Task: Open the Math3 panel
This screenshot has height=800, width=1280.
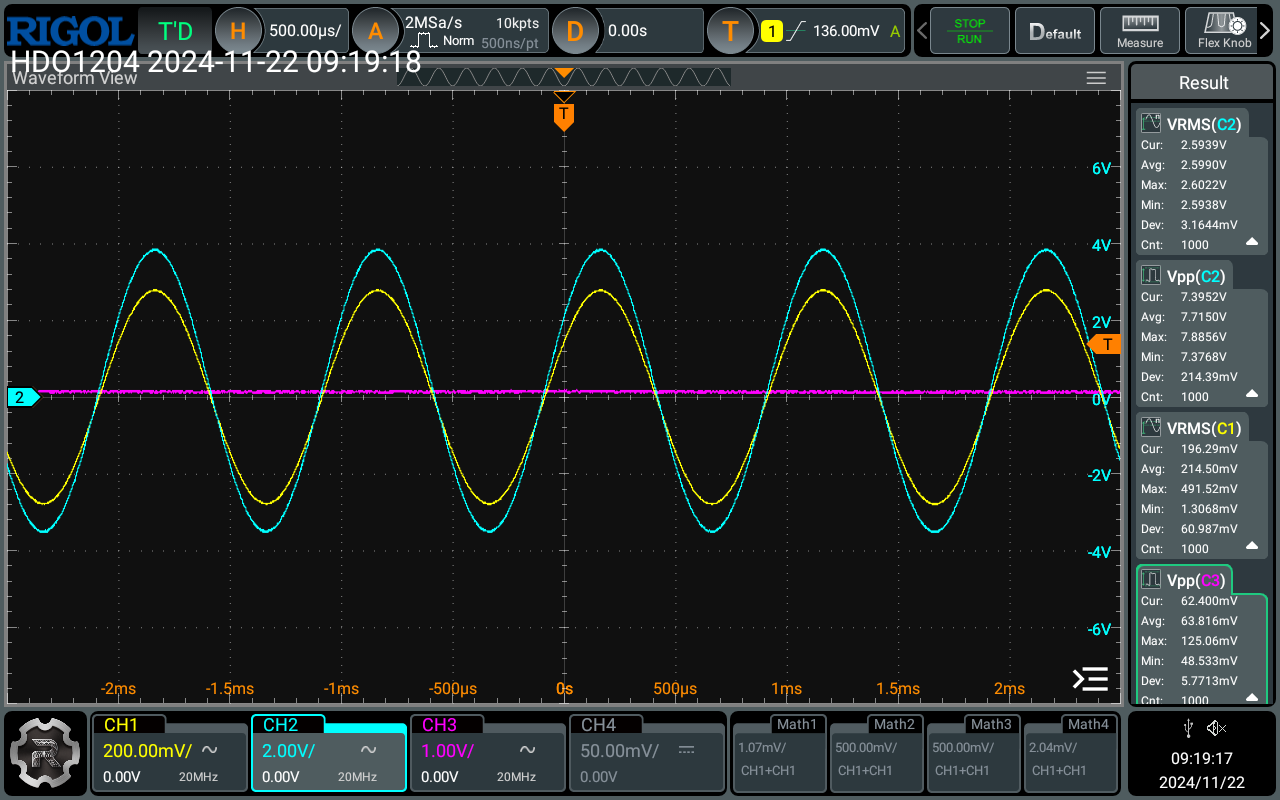Action: coord(974,752)
